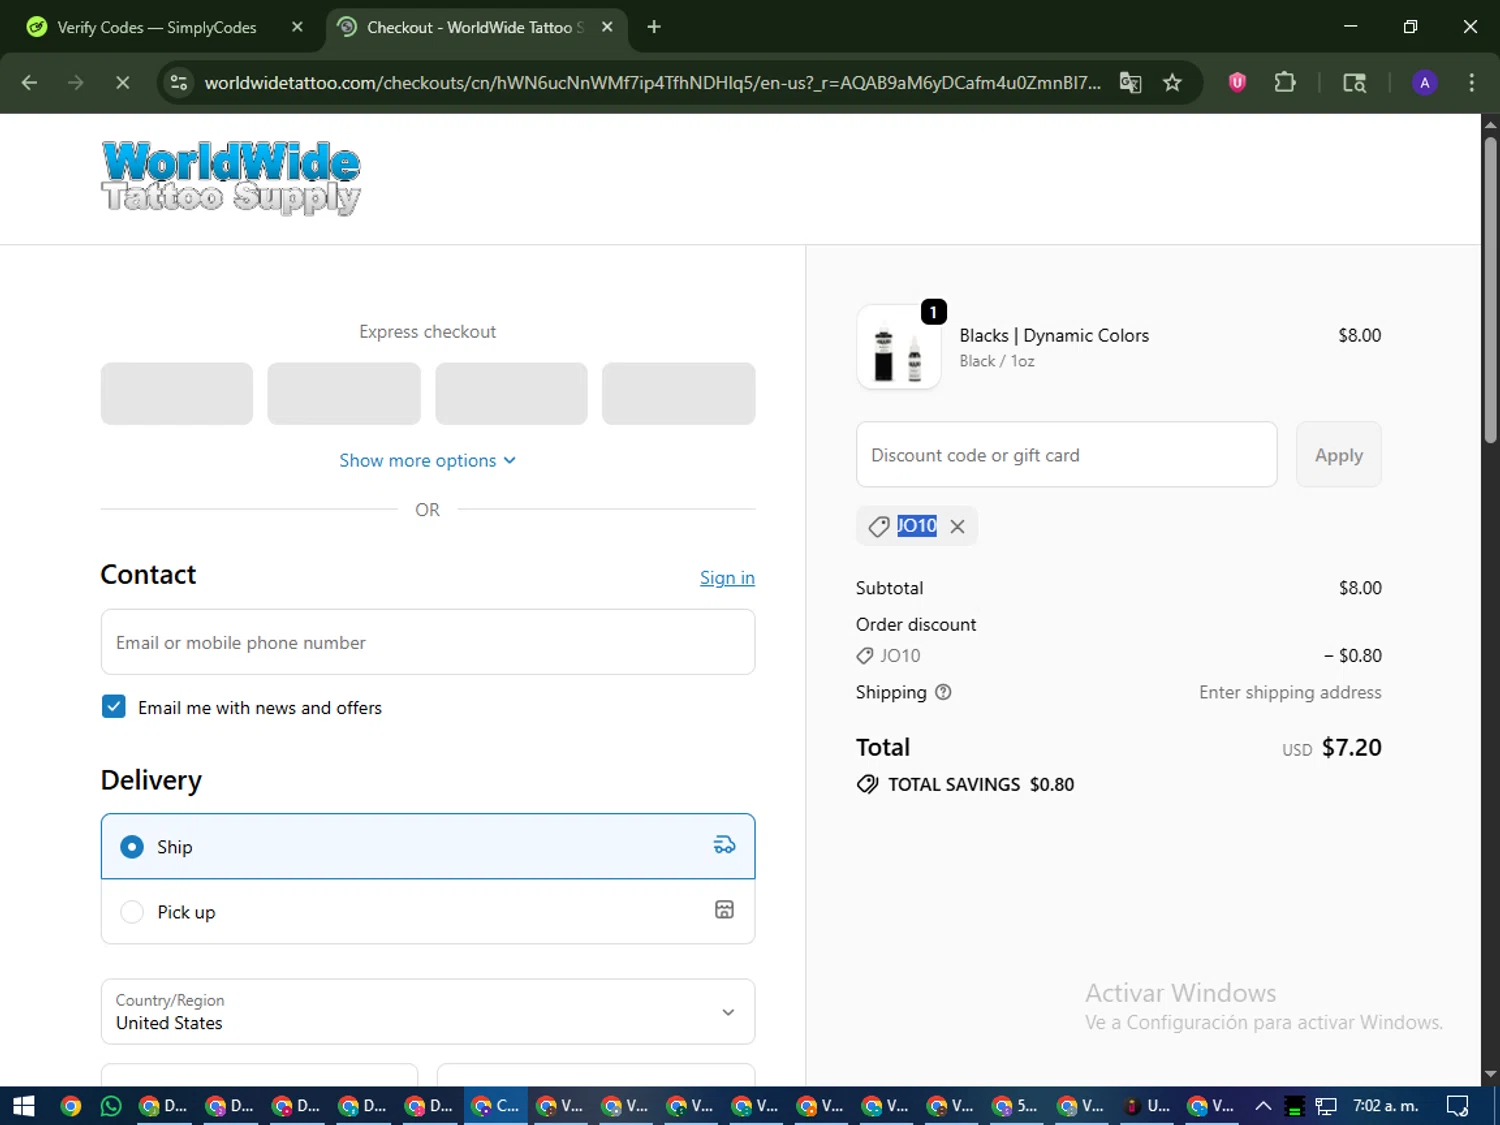Image resolution: width=1500 pixels, height=1125 pixels.
Task: Launch the unlabeled Chrome taskbar icon
Action: (70, 1106)
